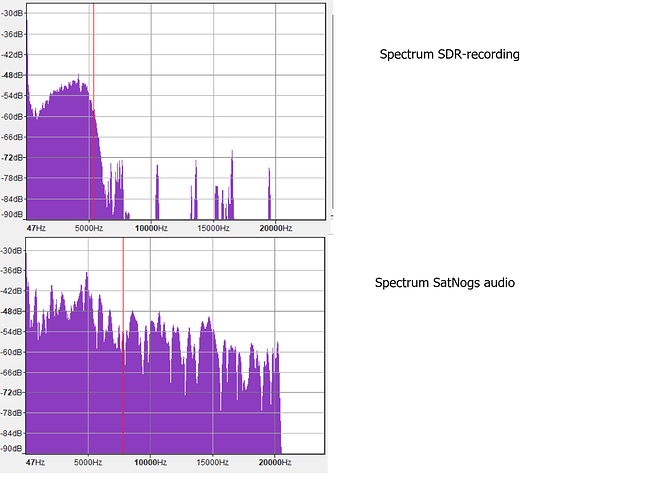Click the 10000Hz label under the top spectrum

pyautogui.click(x=151, y=228)
